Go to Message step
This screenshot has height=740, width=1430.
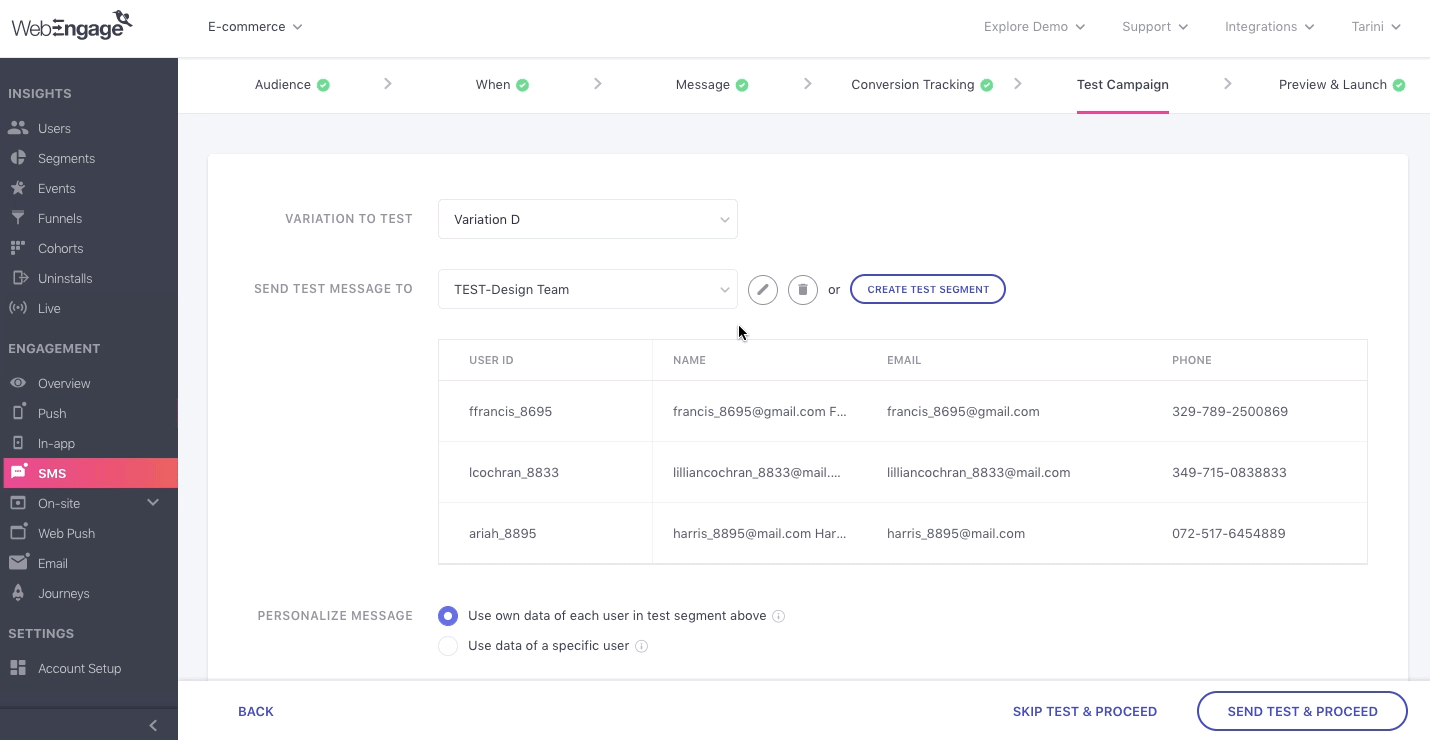tap(703, 85)
